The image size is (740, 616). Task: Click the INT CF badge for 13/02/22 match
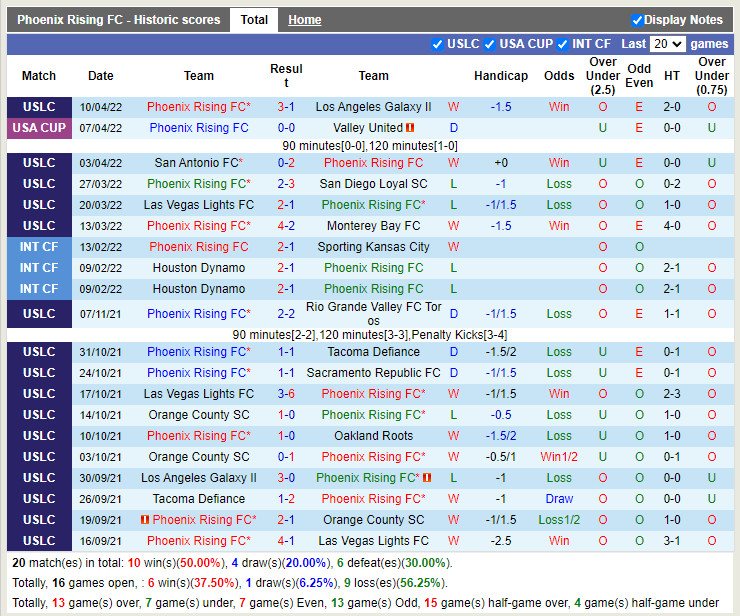click(39, 247)
